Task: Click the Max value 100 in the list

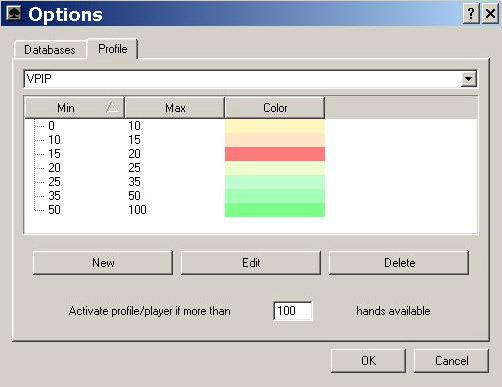Action: [x=137, y=210]
